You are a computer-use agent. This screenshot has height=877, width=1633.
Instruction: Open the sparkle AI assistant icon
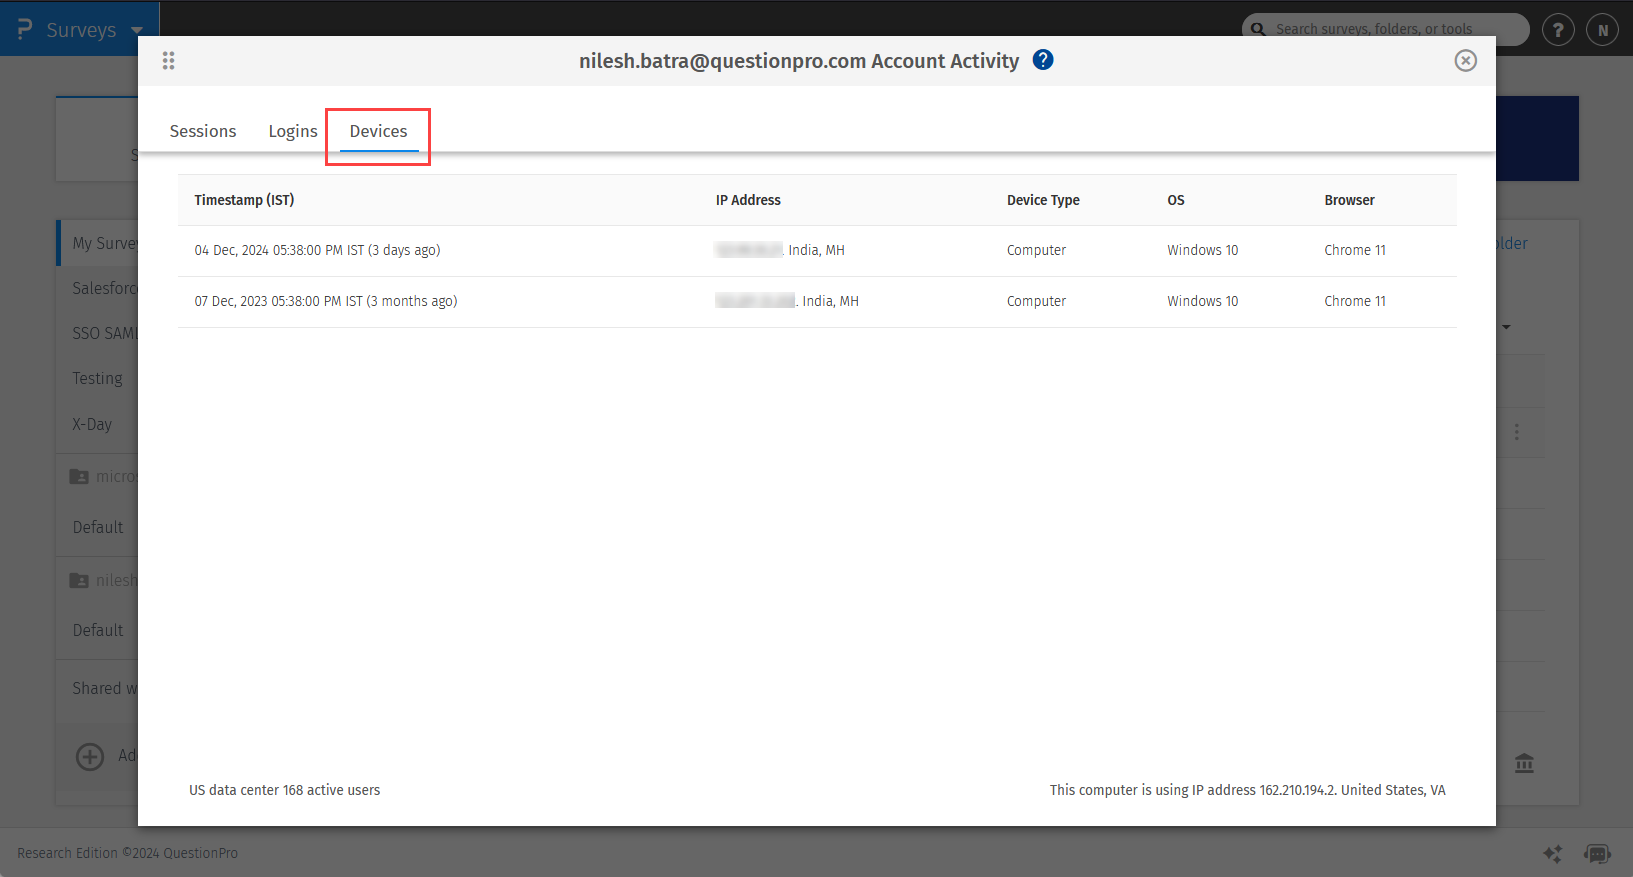[x=1552, y=853]
